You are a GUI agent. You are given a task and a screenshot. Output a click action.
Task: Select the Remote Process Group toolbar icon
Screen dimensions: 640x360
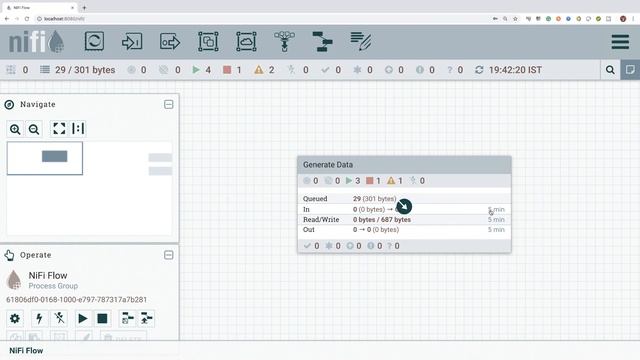(x=246, y=42)
